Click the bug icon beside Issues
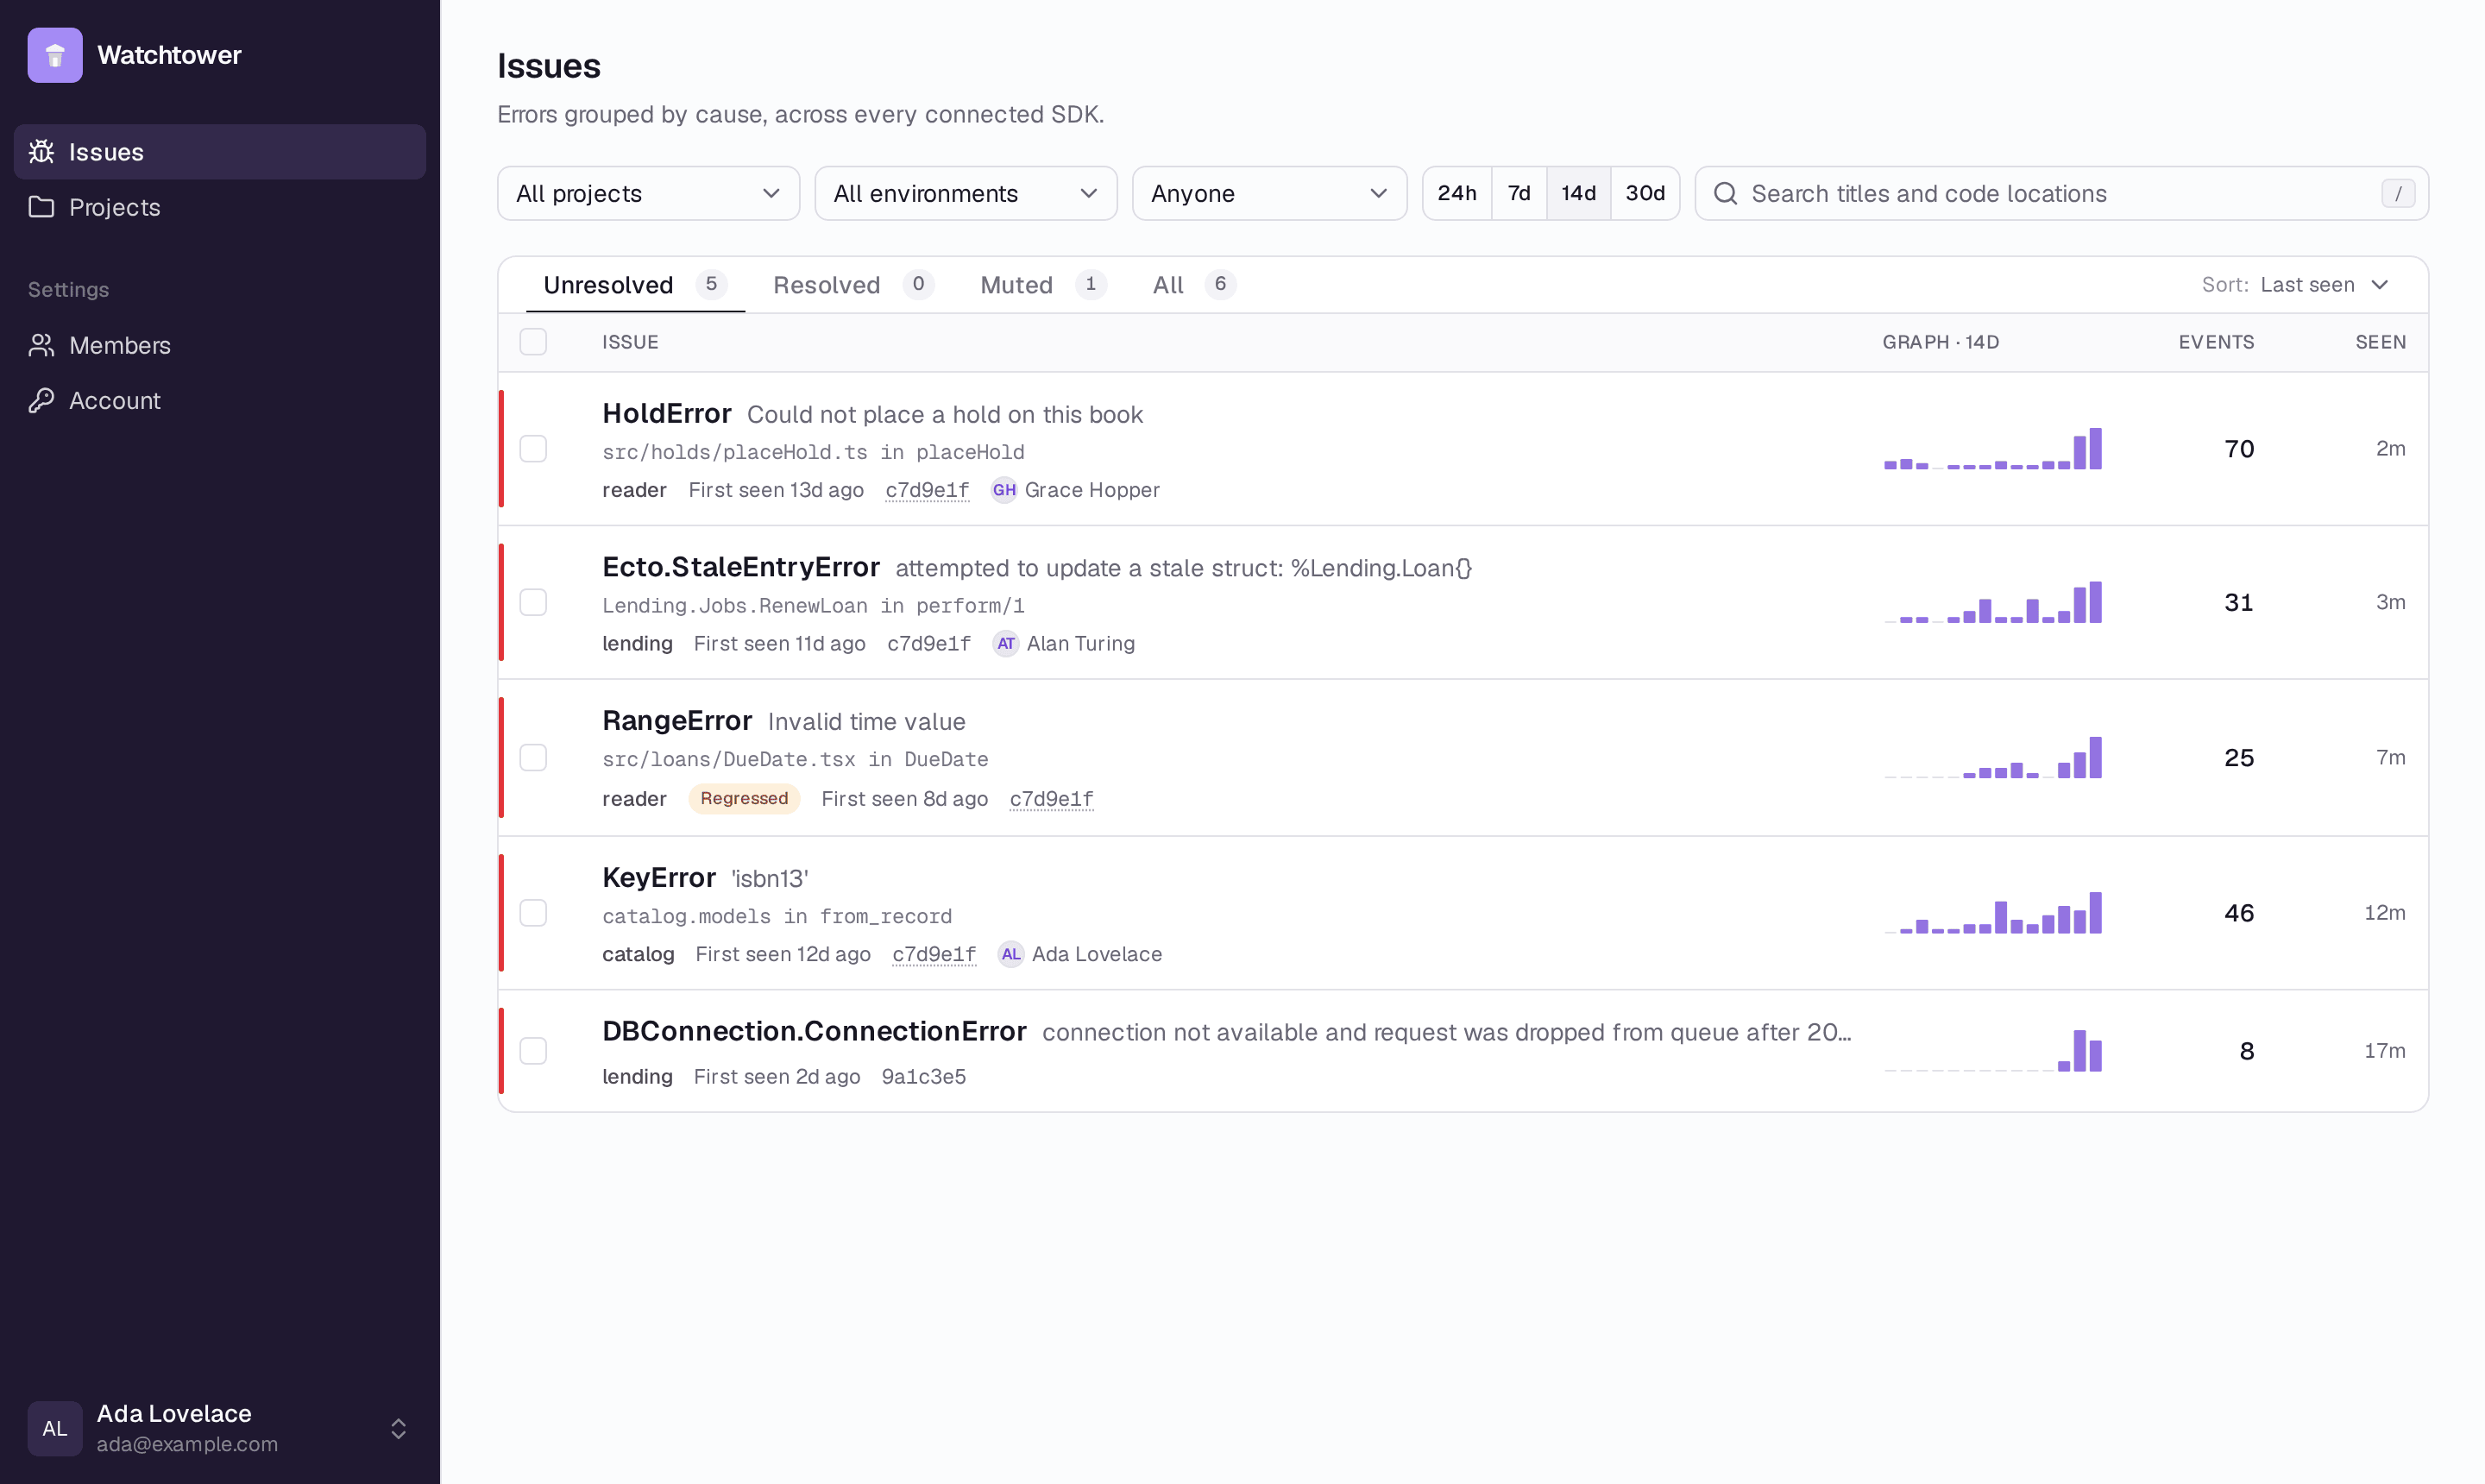The height and width of the screenshot is (1484, 2485). point(41,152)
